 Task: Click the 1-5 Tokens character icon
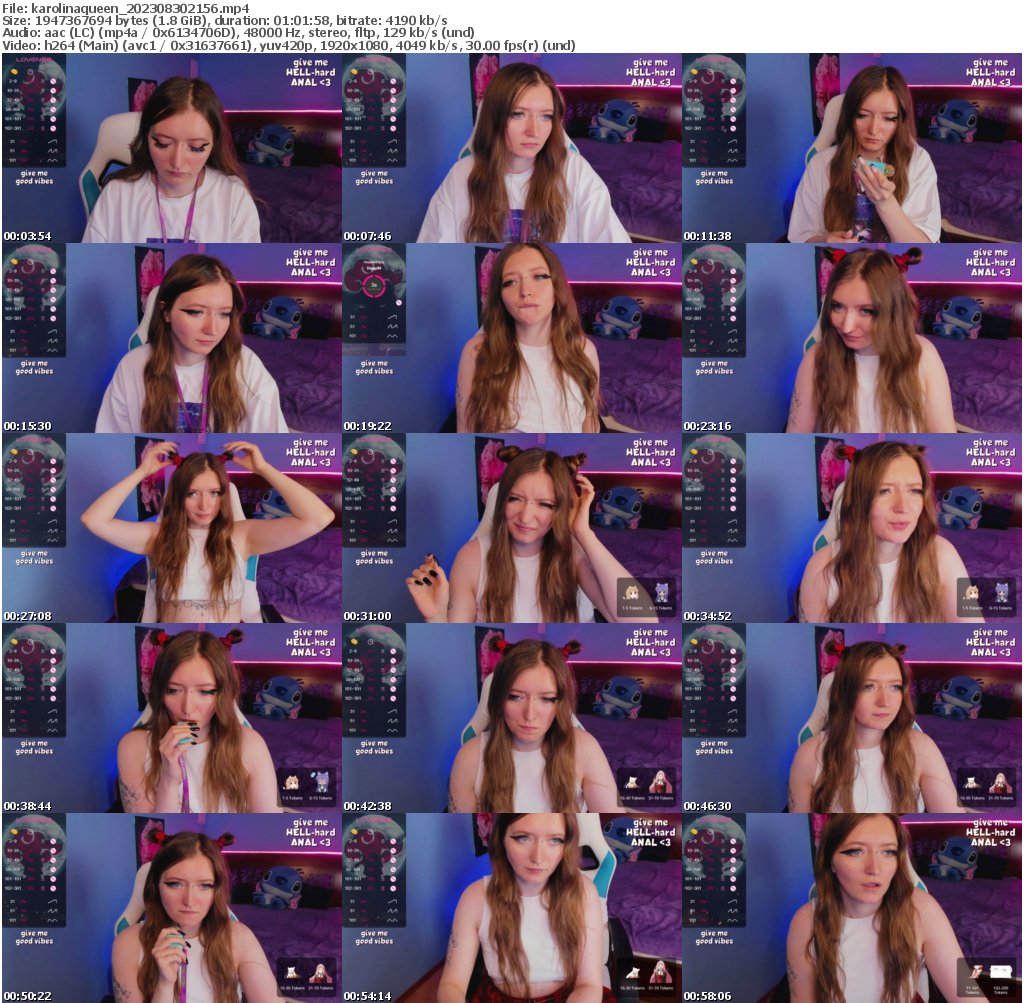pyautogui.click(x=632, y=593)
